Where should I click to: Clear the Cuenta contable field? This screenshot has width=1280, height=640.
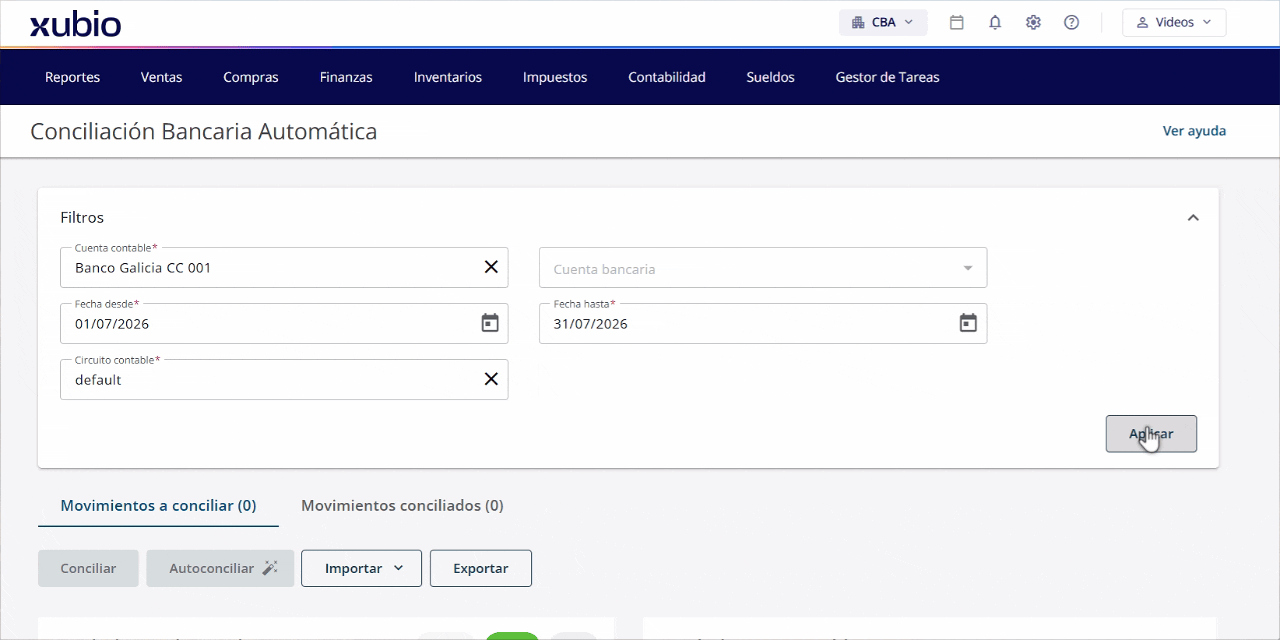coord(491,267)
